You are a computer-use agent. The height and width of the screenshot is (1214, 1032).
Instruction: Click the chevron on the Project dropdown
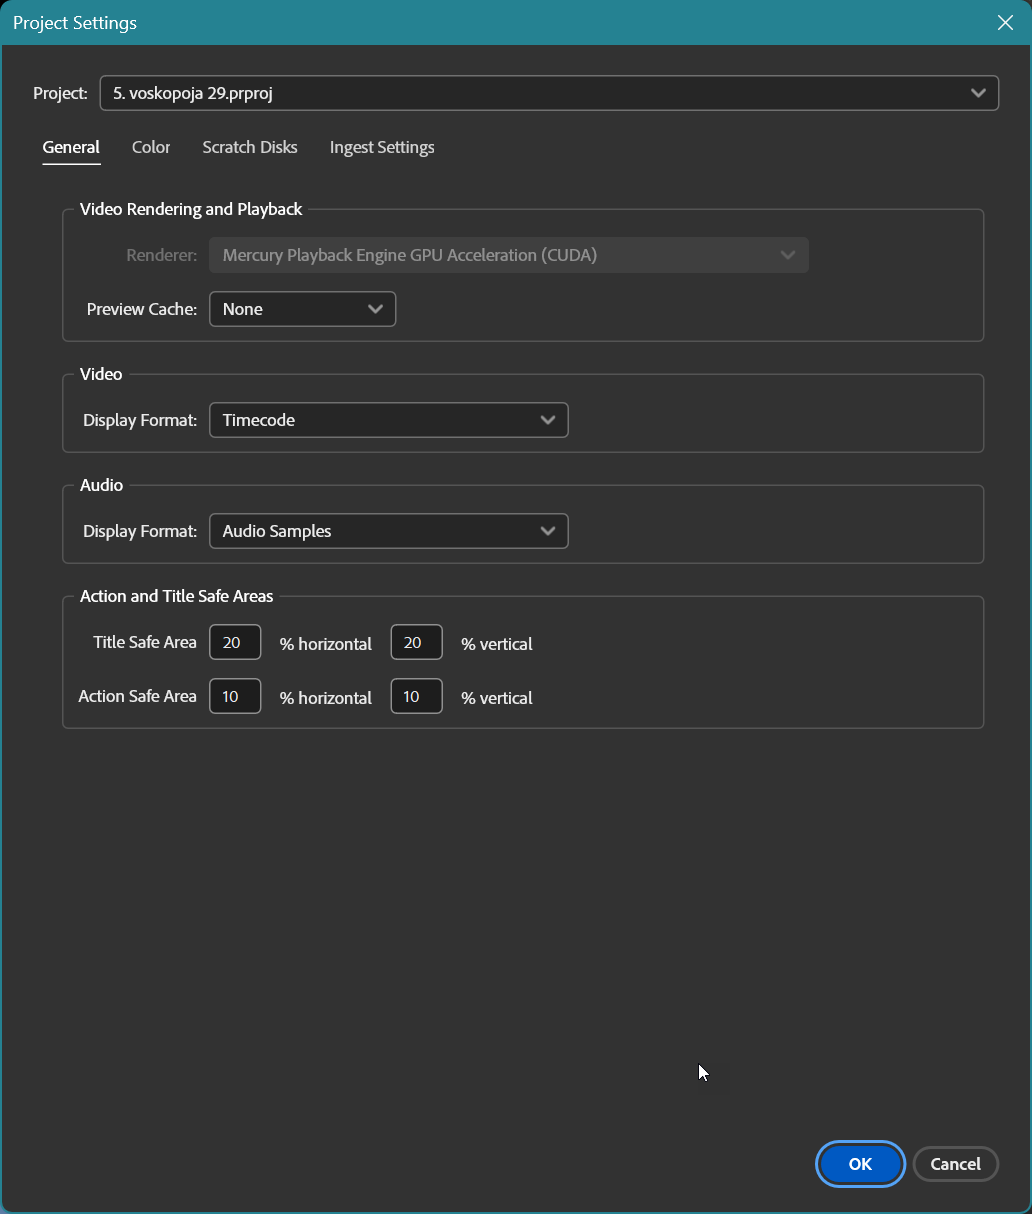(x=978, y=92)
